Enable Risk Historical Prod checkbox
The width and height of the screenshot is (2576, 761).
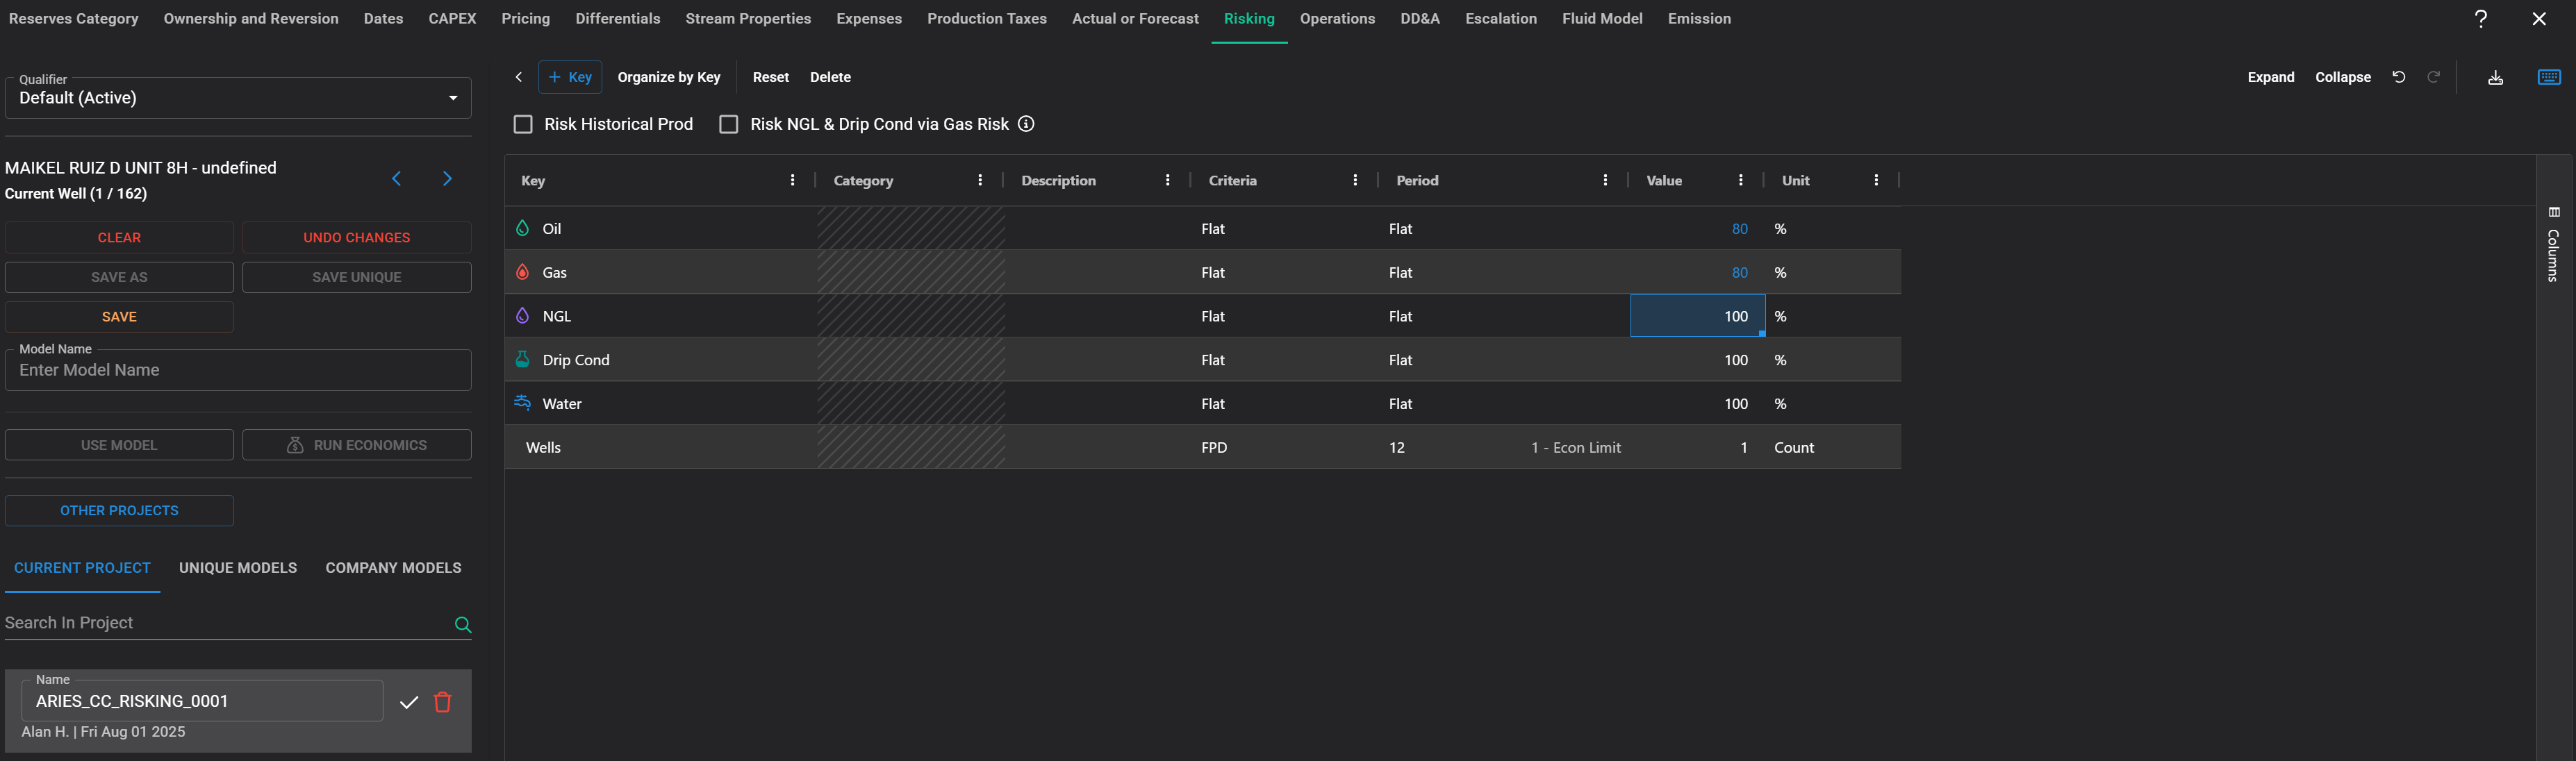523,124
